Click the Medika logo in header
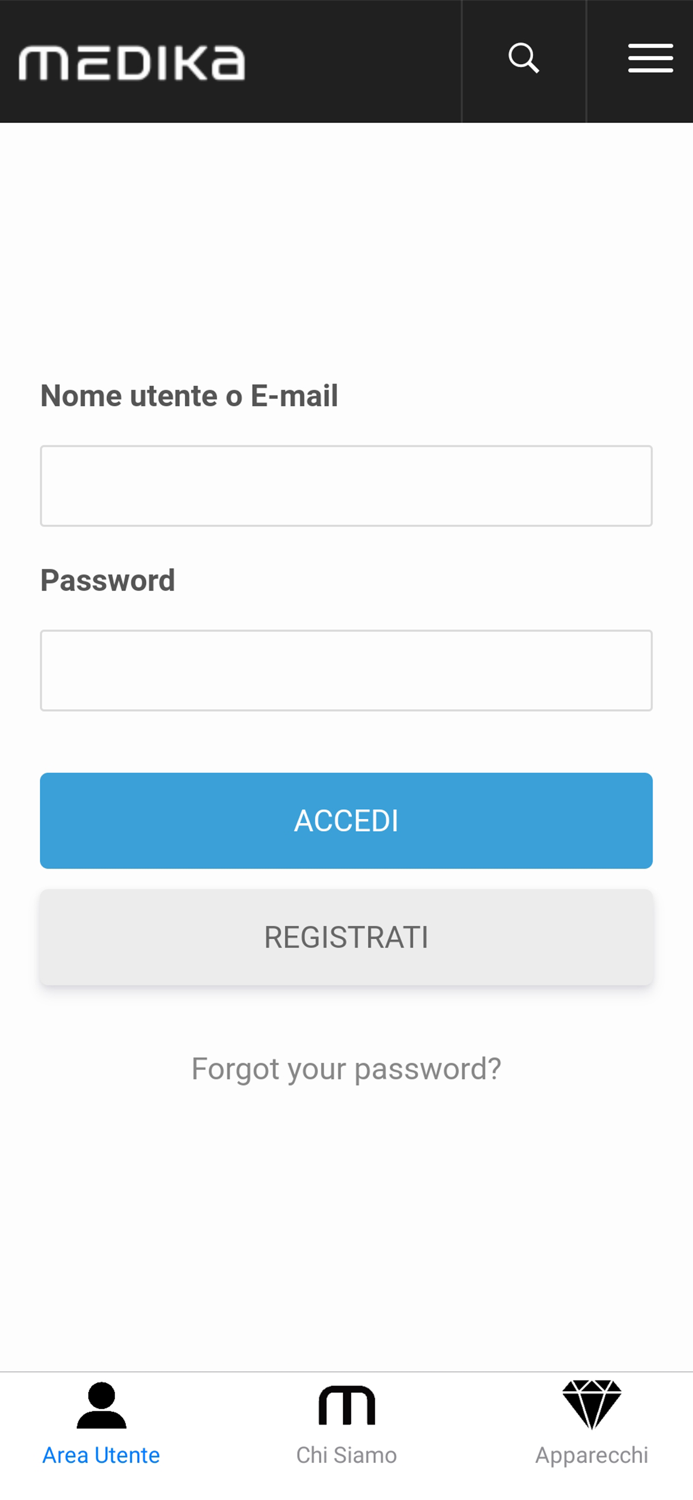 pos(132,63)
